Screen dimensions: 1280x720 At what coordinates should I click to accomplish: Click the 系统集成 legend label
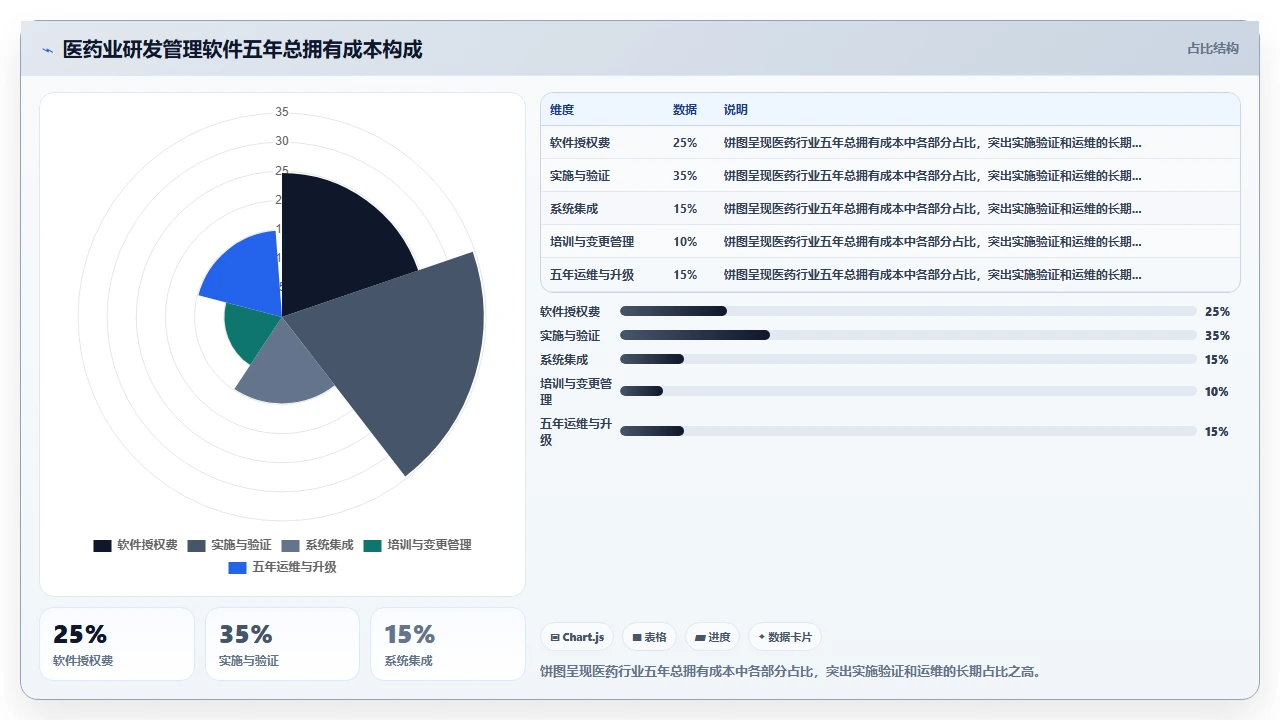pos(329,545)
